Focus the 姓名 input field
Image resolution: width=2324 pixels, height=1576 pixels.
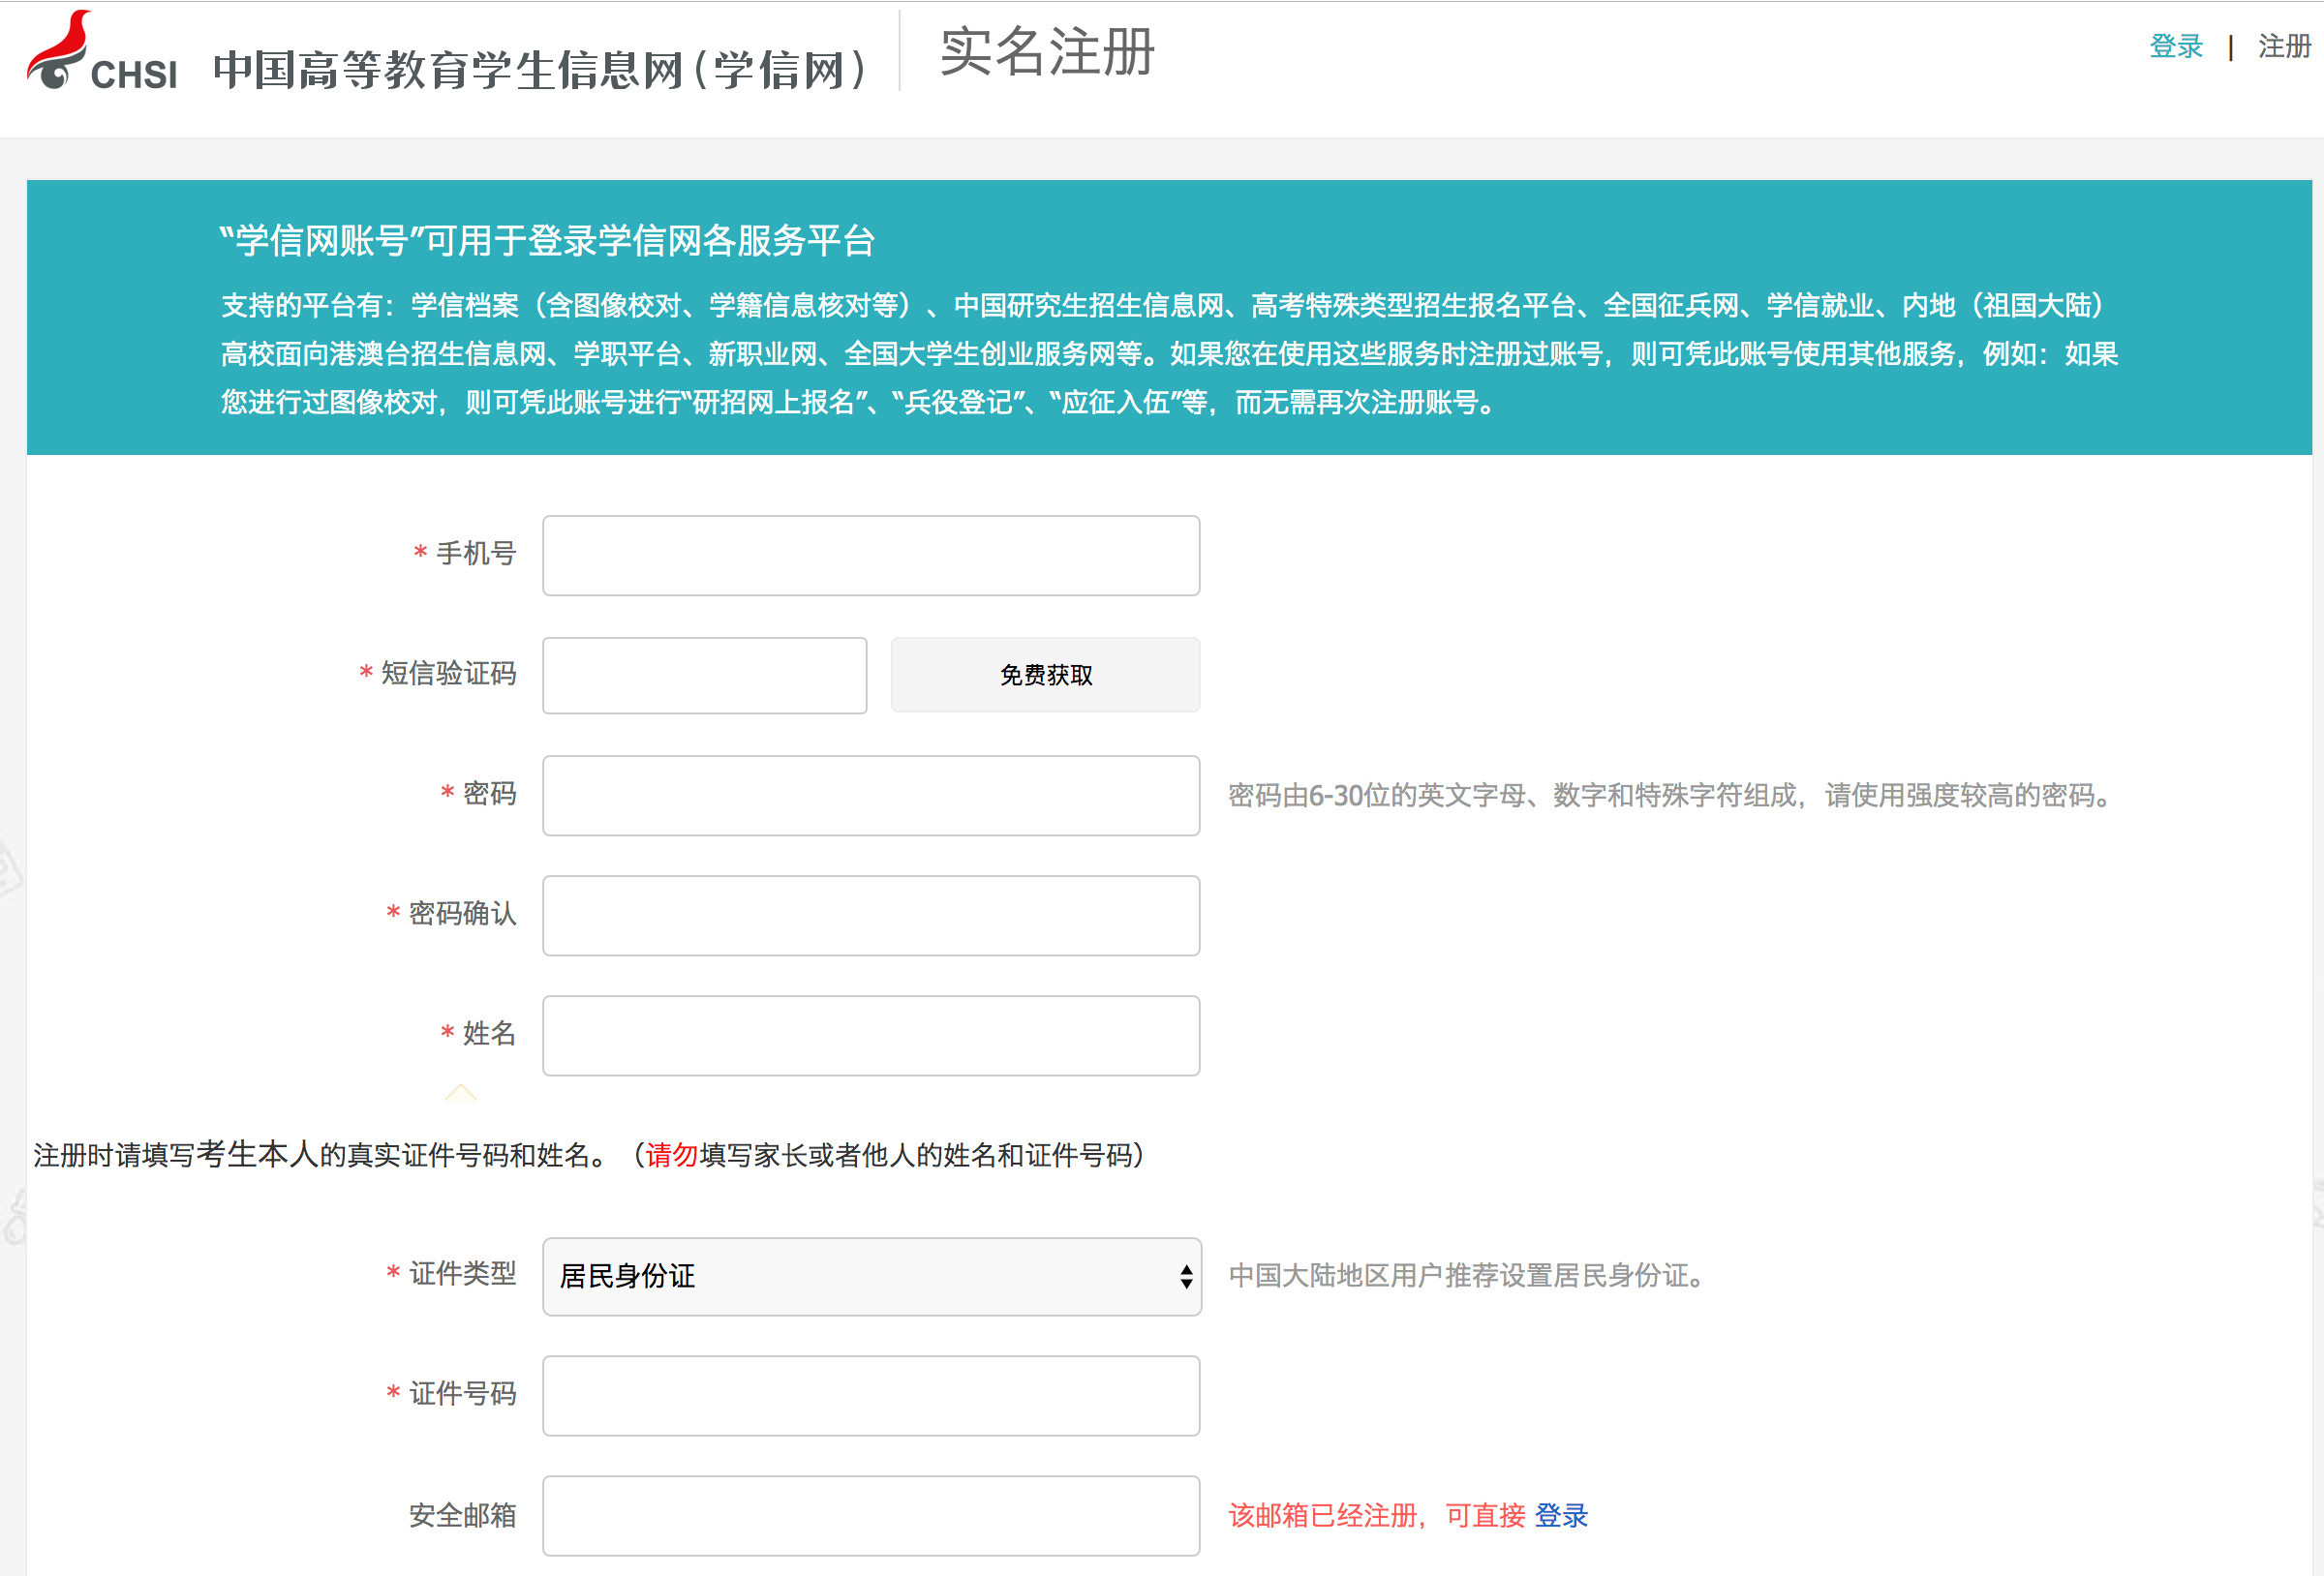click(870, 1035)
